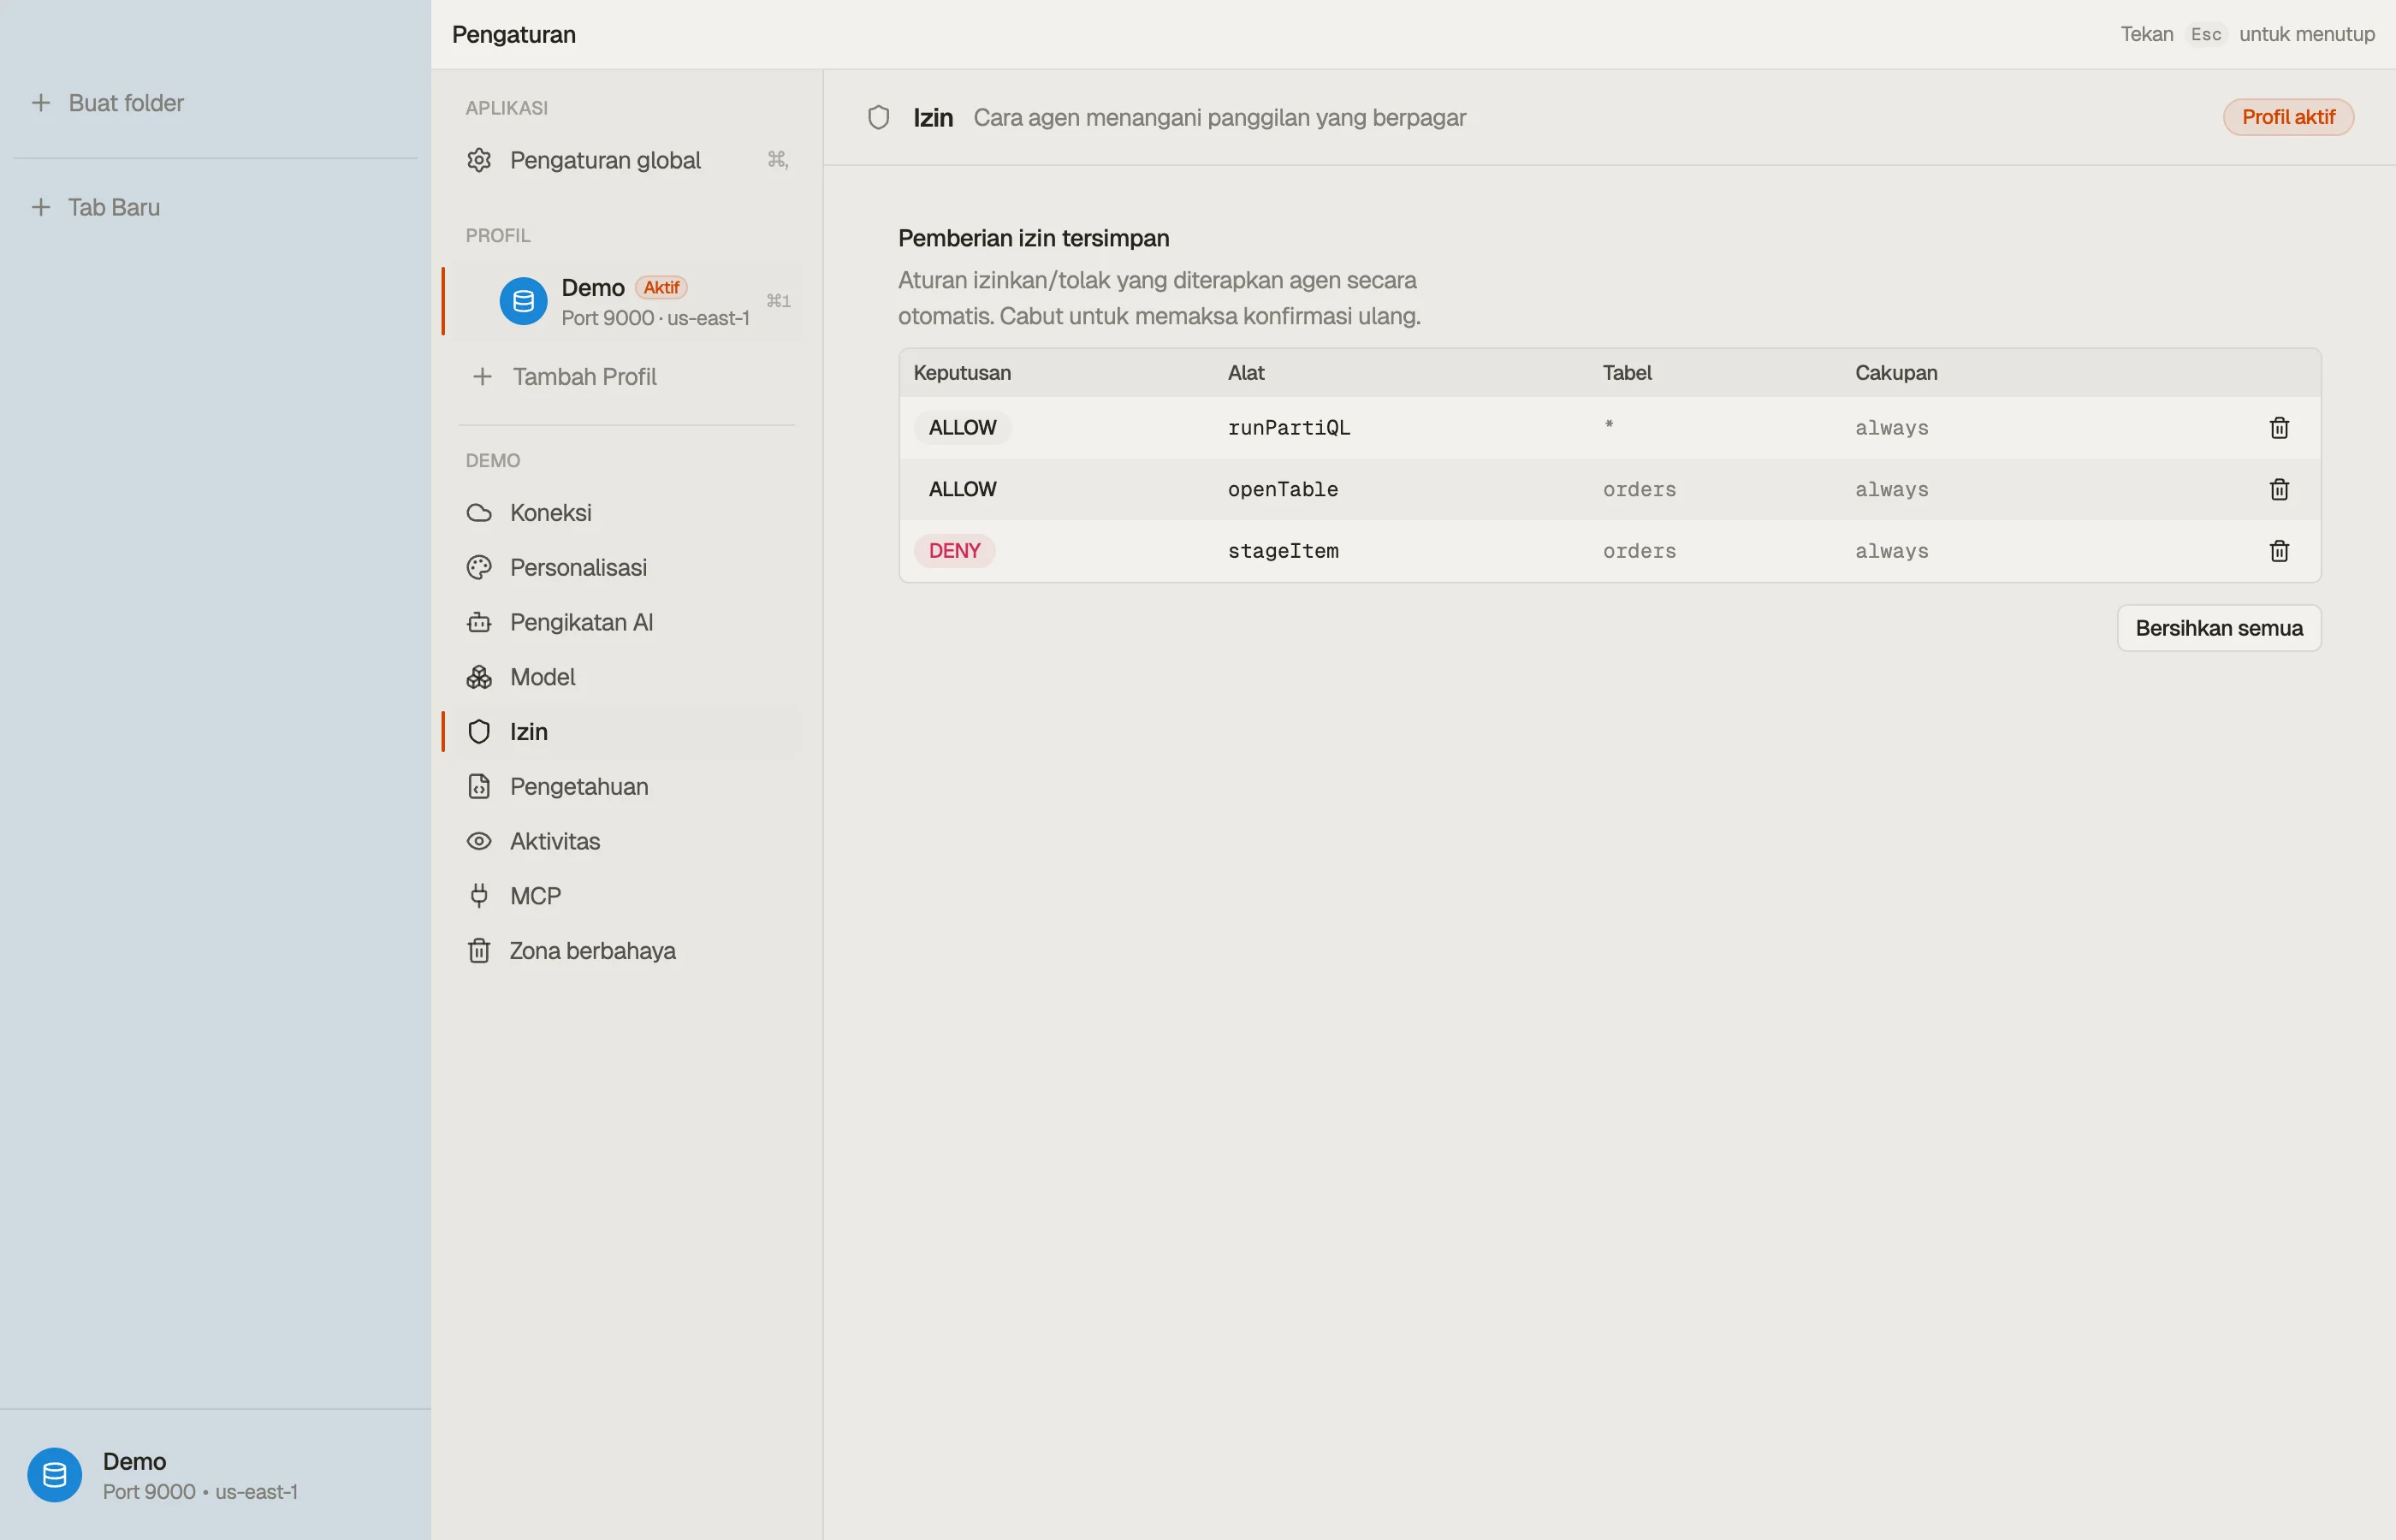Image resolution: width=2396 pixels, height=1540 pixels.
Task: Add a new profile with Tambah Profil
Action: pyautogui.click(x=626, y=377)
